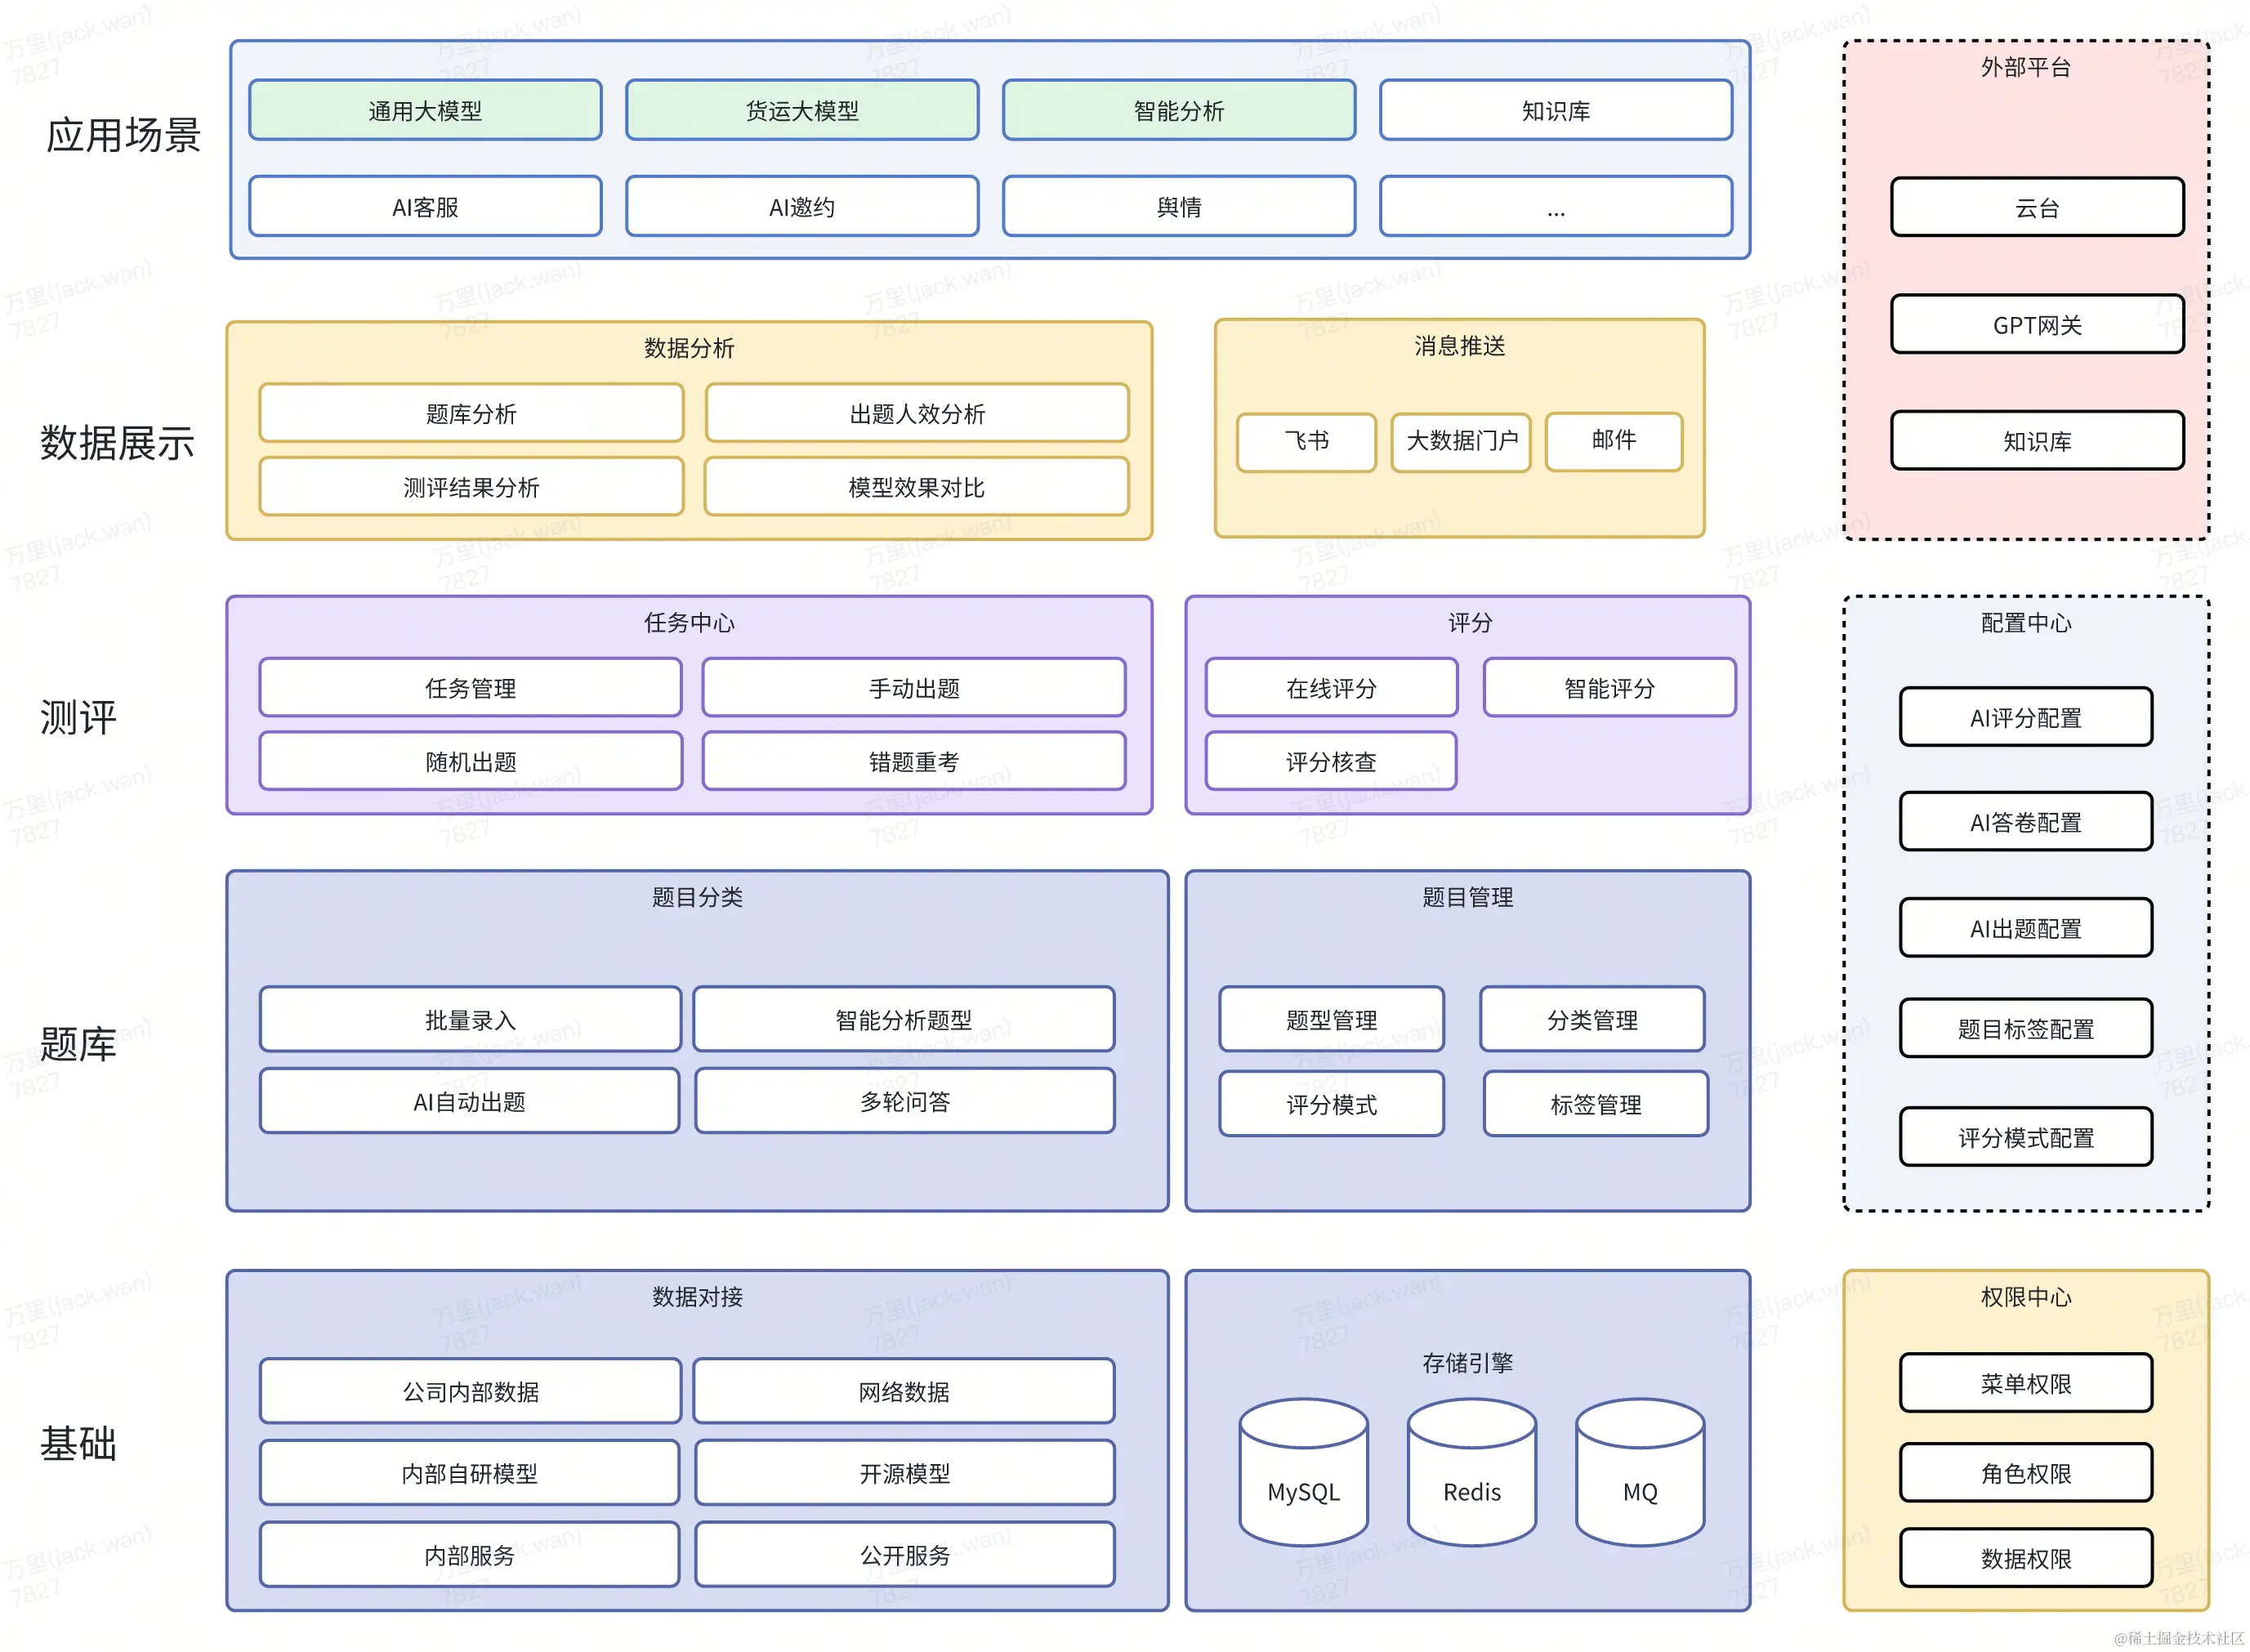Select the 智能分析 scenario box
The width and height of the screenshot is (2250, 1652).
[1178, 110]
